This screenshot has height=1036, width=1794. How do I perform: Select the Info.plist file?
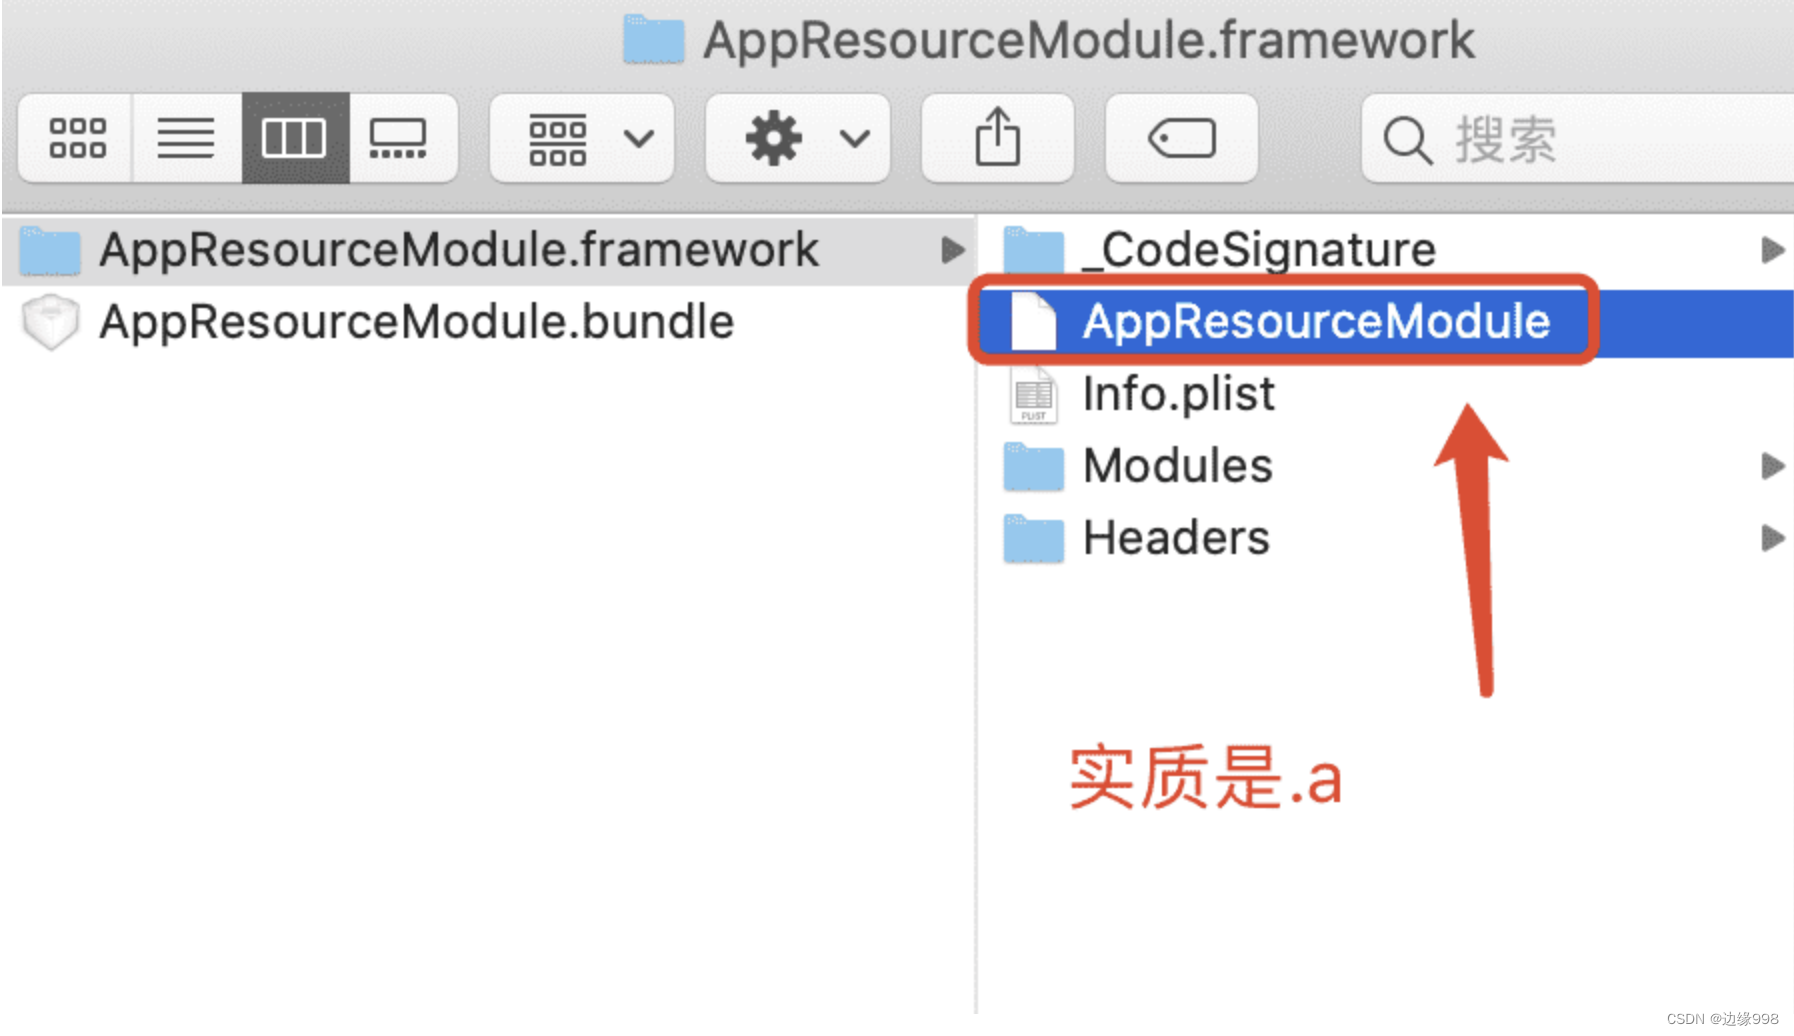[1178, 394]
